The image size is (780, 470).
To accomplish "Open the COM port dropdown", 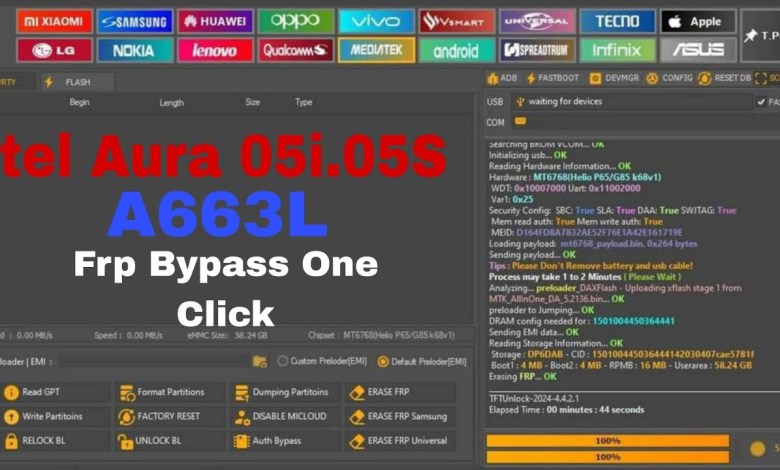I will [x=640, y=122].
